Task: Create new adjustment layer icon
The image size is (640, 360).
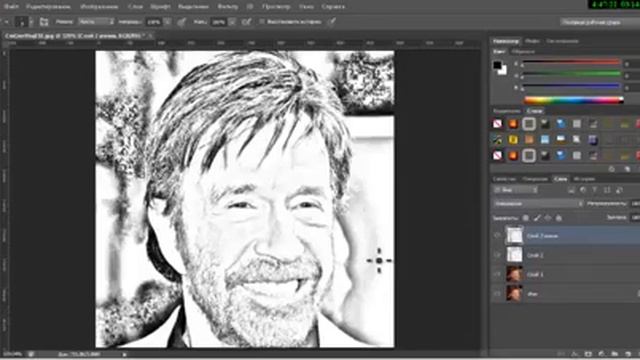Action: tap(601, 354)
